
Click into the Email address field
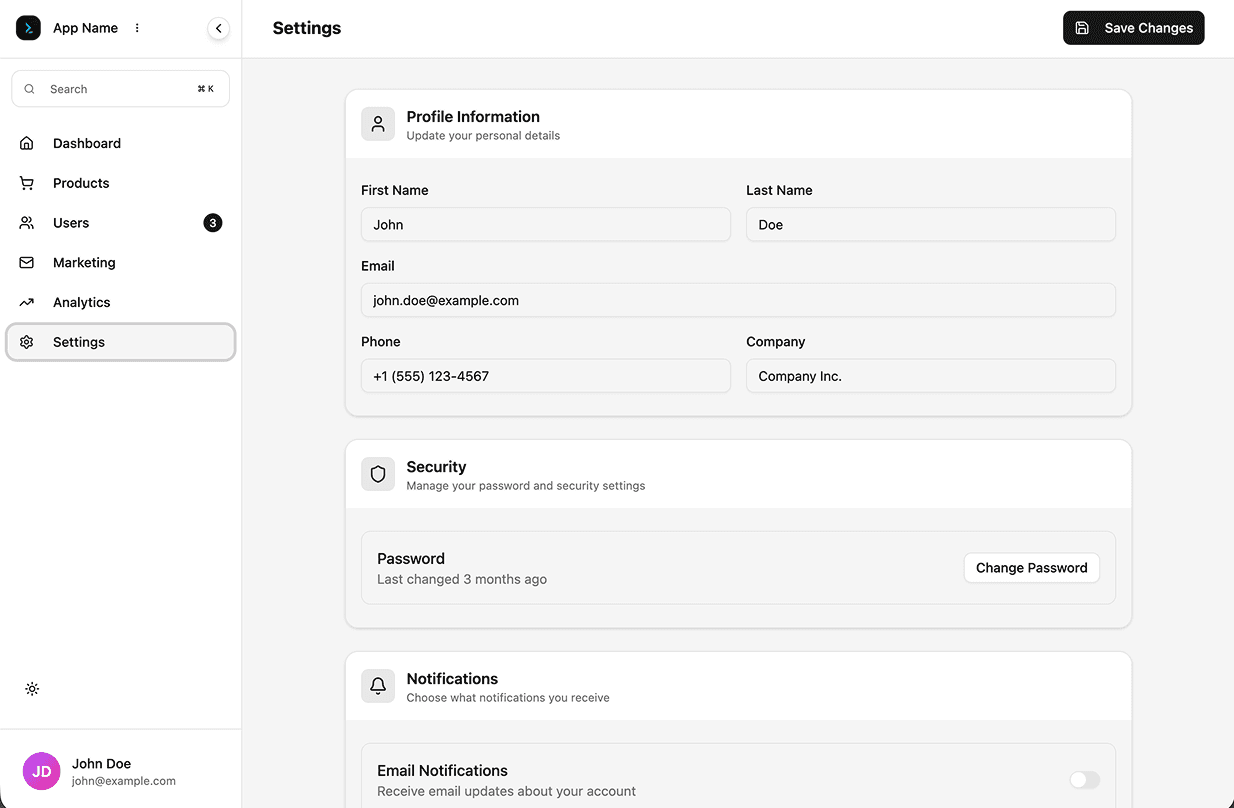(737, 300)
